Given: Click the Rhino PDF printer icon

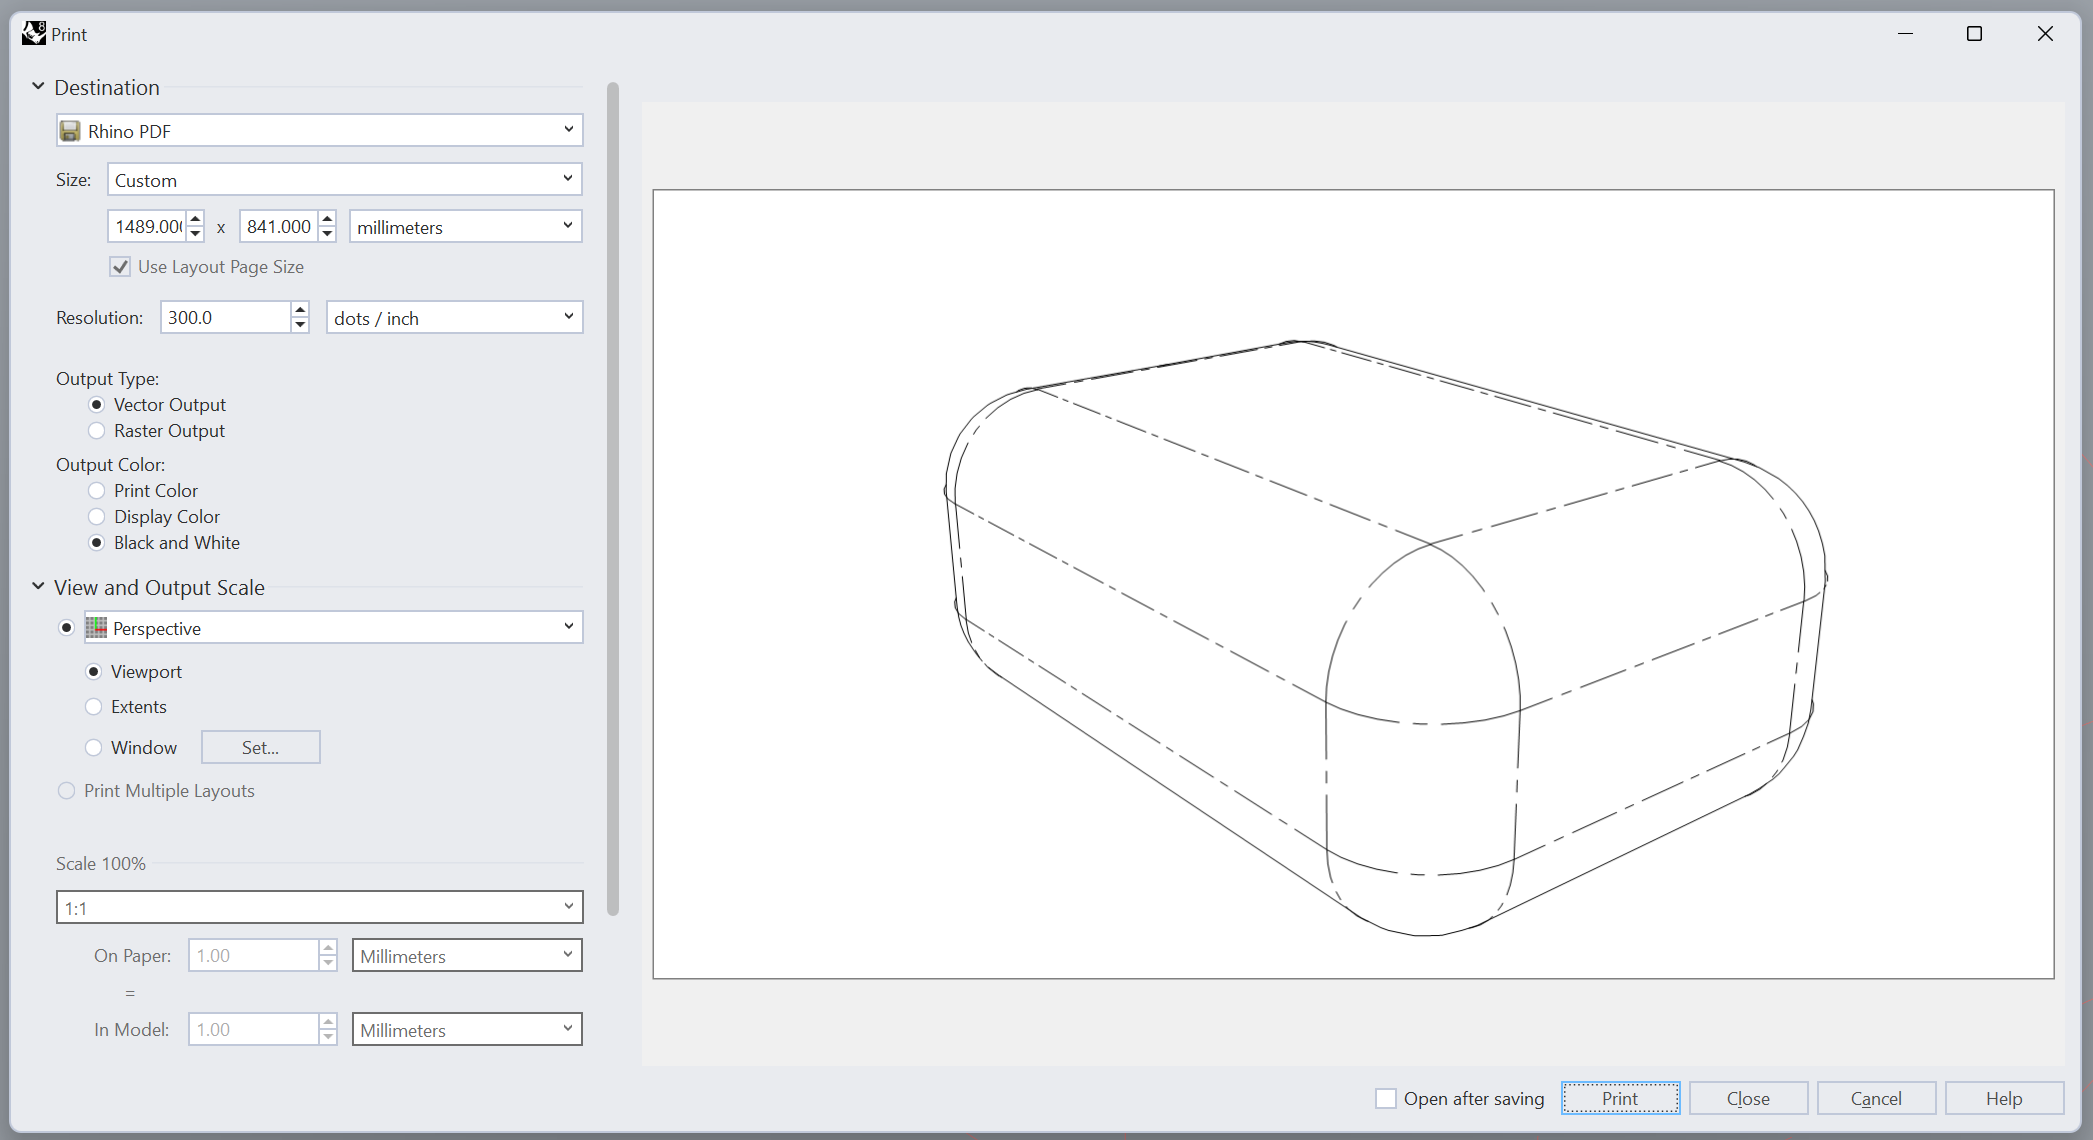Looking at the screenshot, I should coord(70,131).
